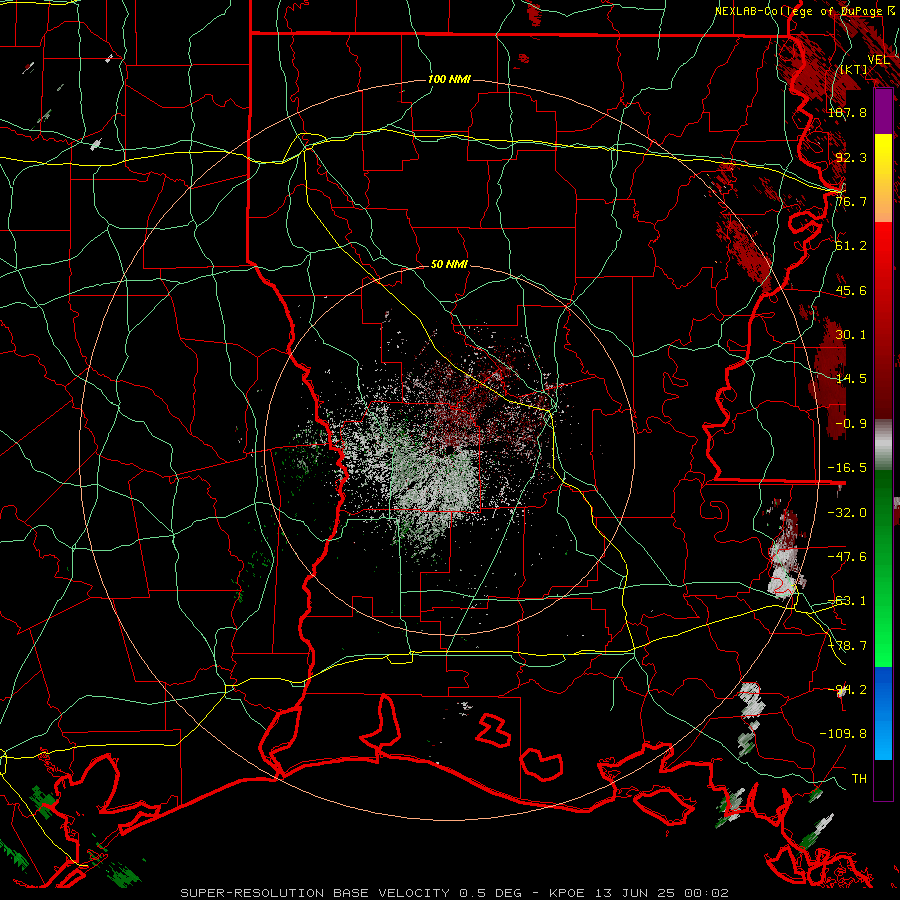Click the '50 NMI' range ring label
The width and height of the screenshot is (900, 900).
pyautogui.click(x=449, y=265)
